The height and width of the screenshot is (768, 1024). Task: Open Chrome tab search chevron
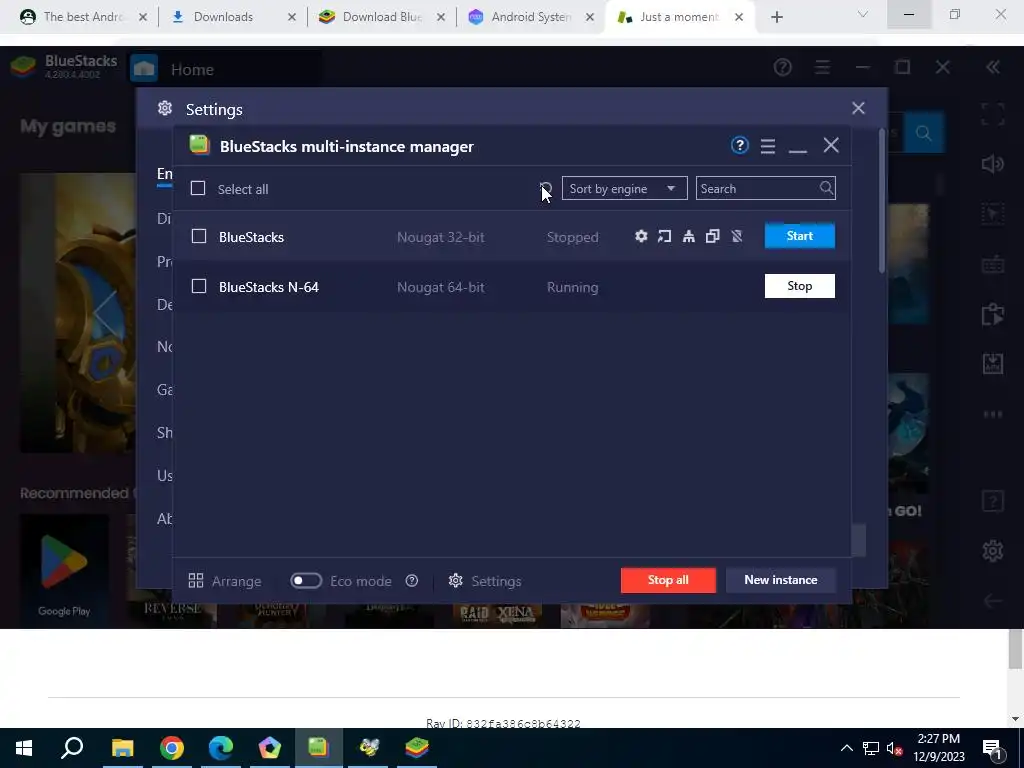point(863,15)
